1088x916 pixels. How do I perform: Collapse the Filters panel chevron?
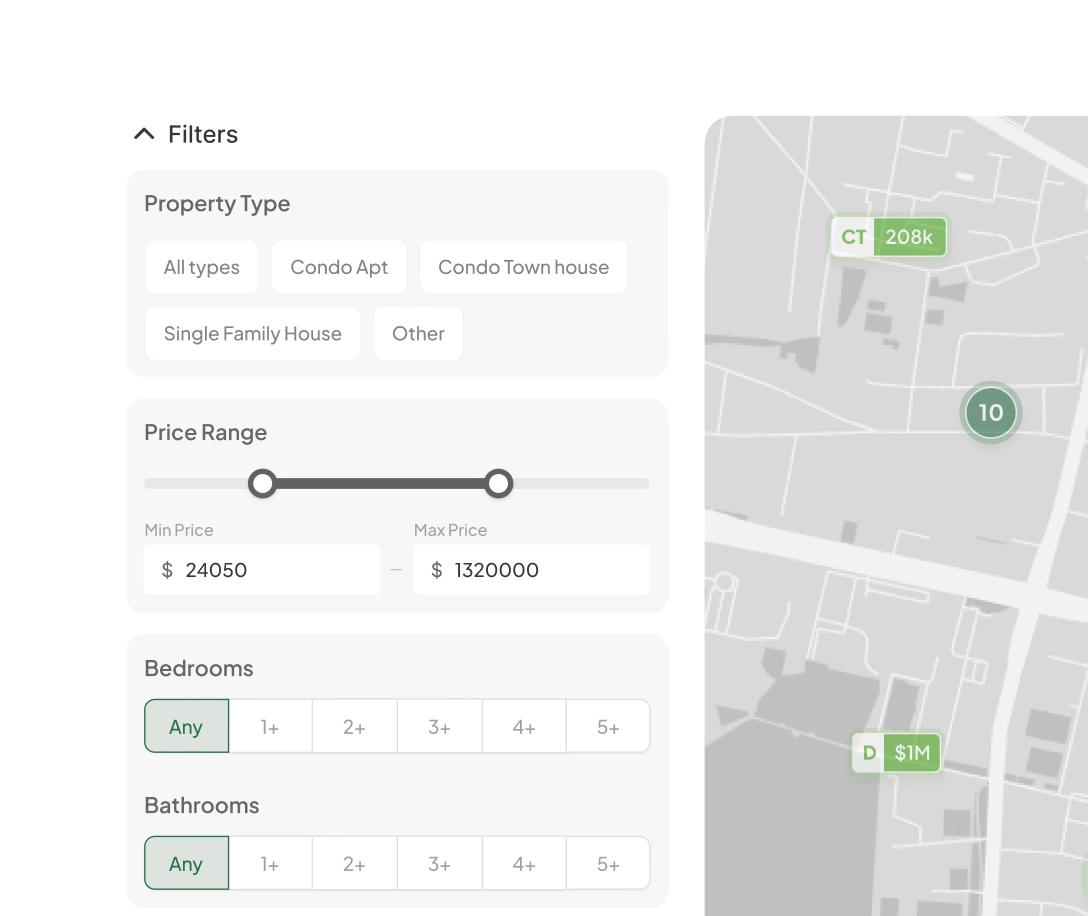[144, 134]
